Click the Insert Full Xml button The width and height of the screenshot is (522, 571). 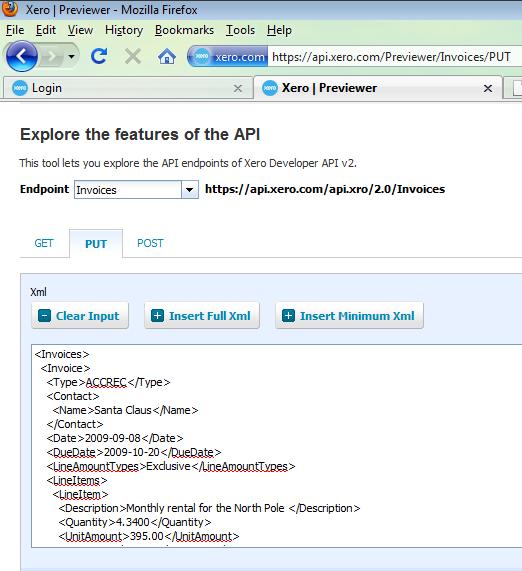point(202,316)
